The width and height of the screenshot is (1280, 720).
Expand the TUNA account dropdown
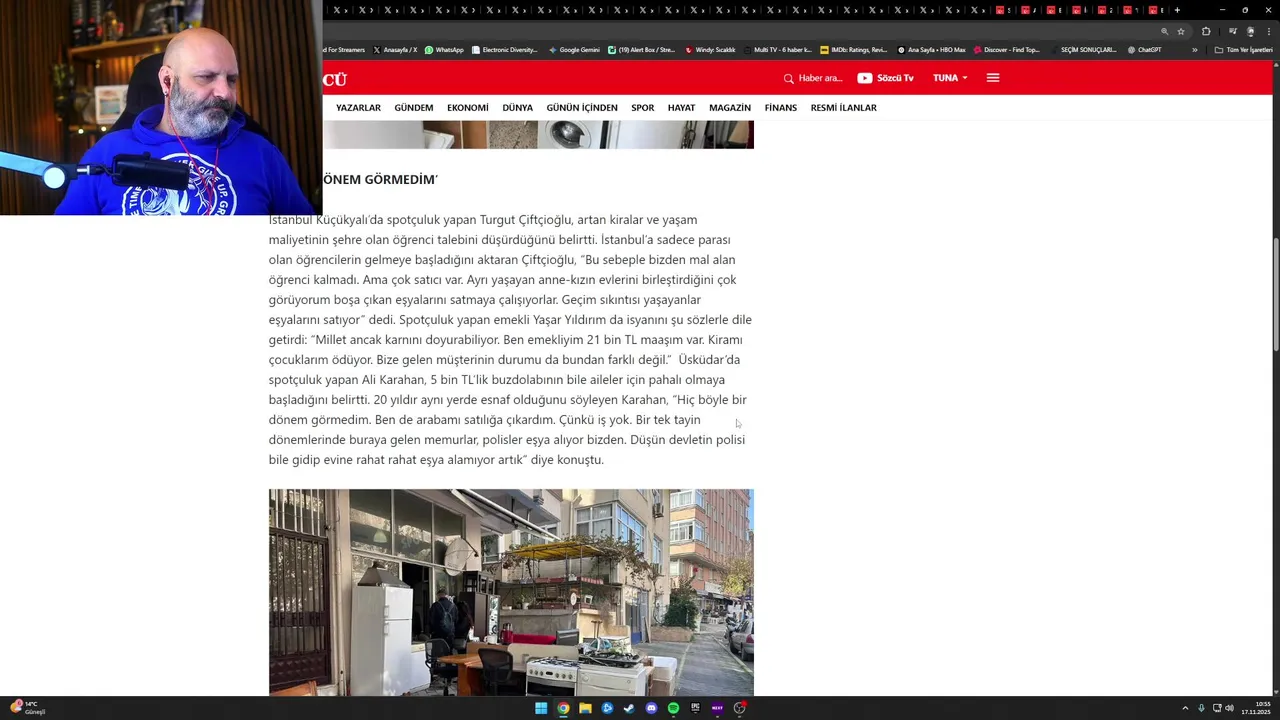click(950, 78)
